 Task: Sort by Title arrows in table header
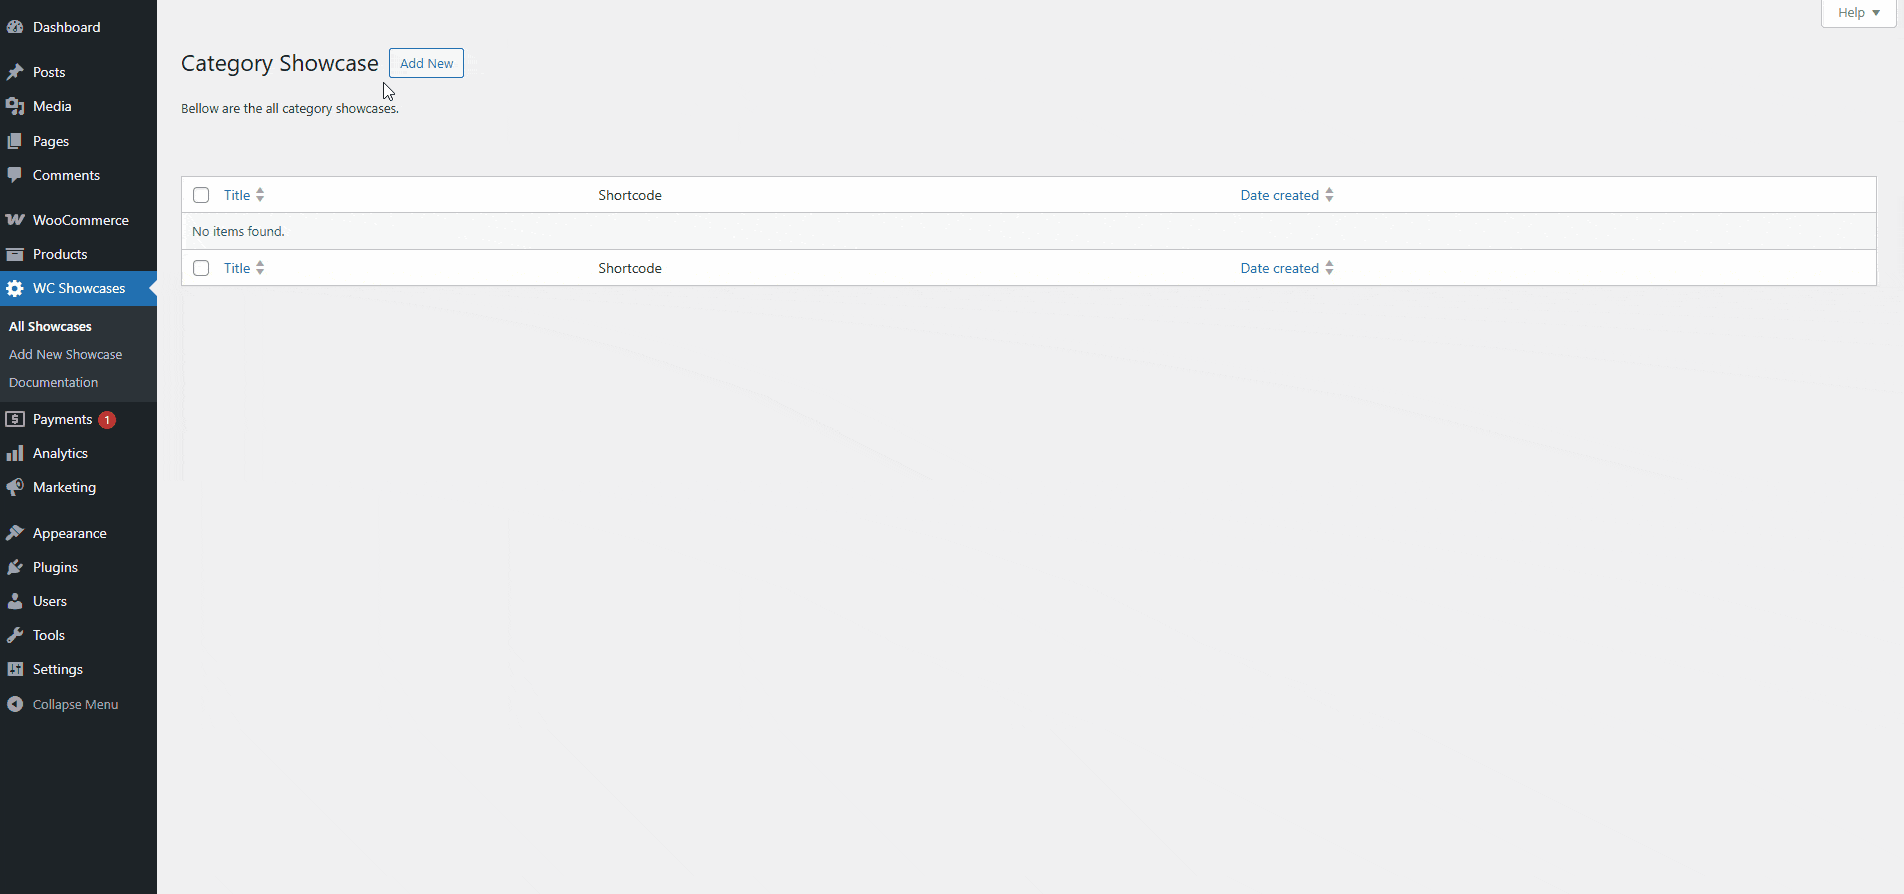coord(260,195)
